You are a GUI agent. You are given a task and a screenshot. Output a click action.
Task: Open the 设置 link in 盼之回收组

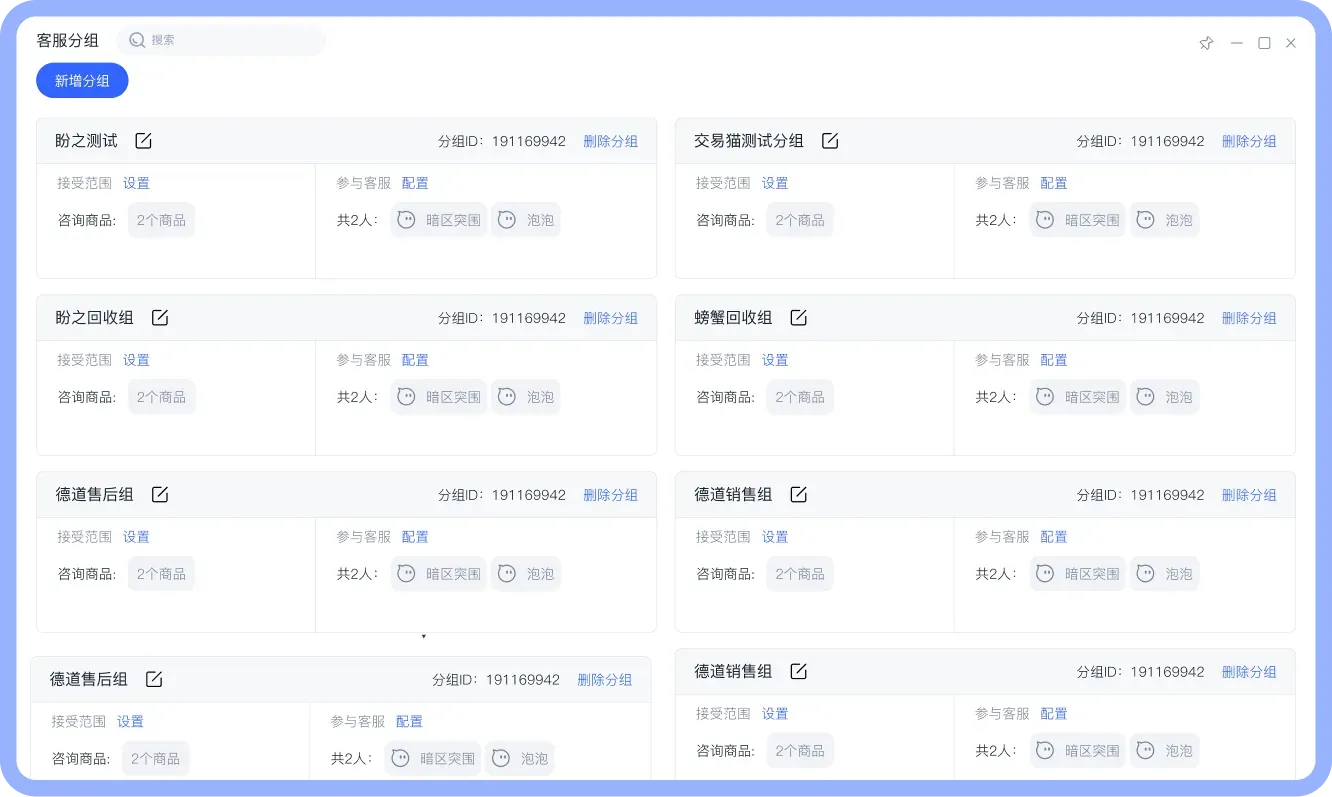click(136, 360)
